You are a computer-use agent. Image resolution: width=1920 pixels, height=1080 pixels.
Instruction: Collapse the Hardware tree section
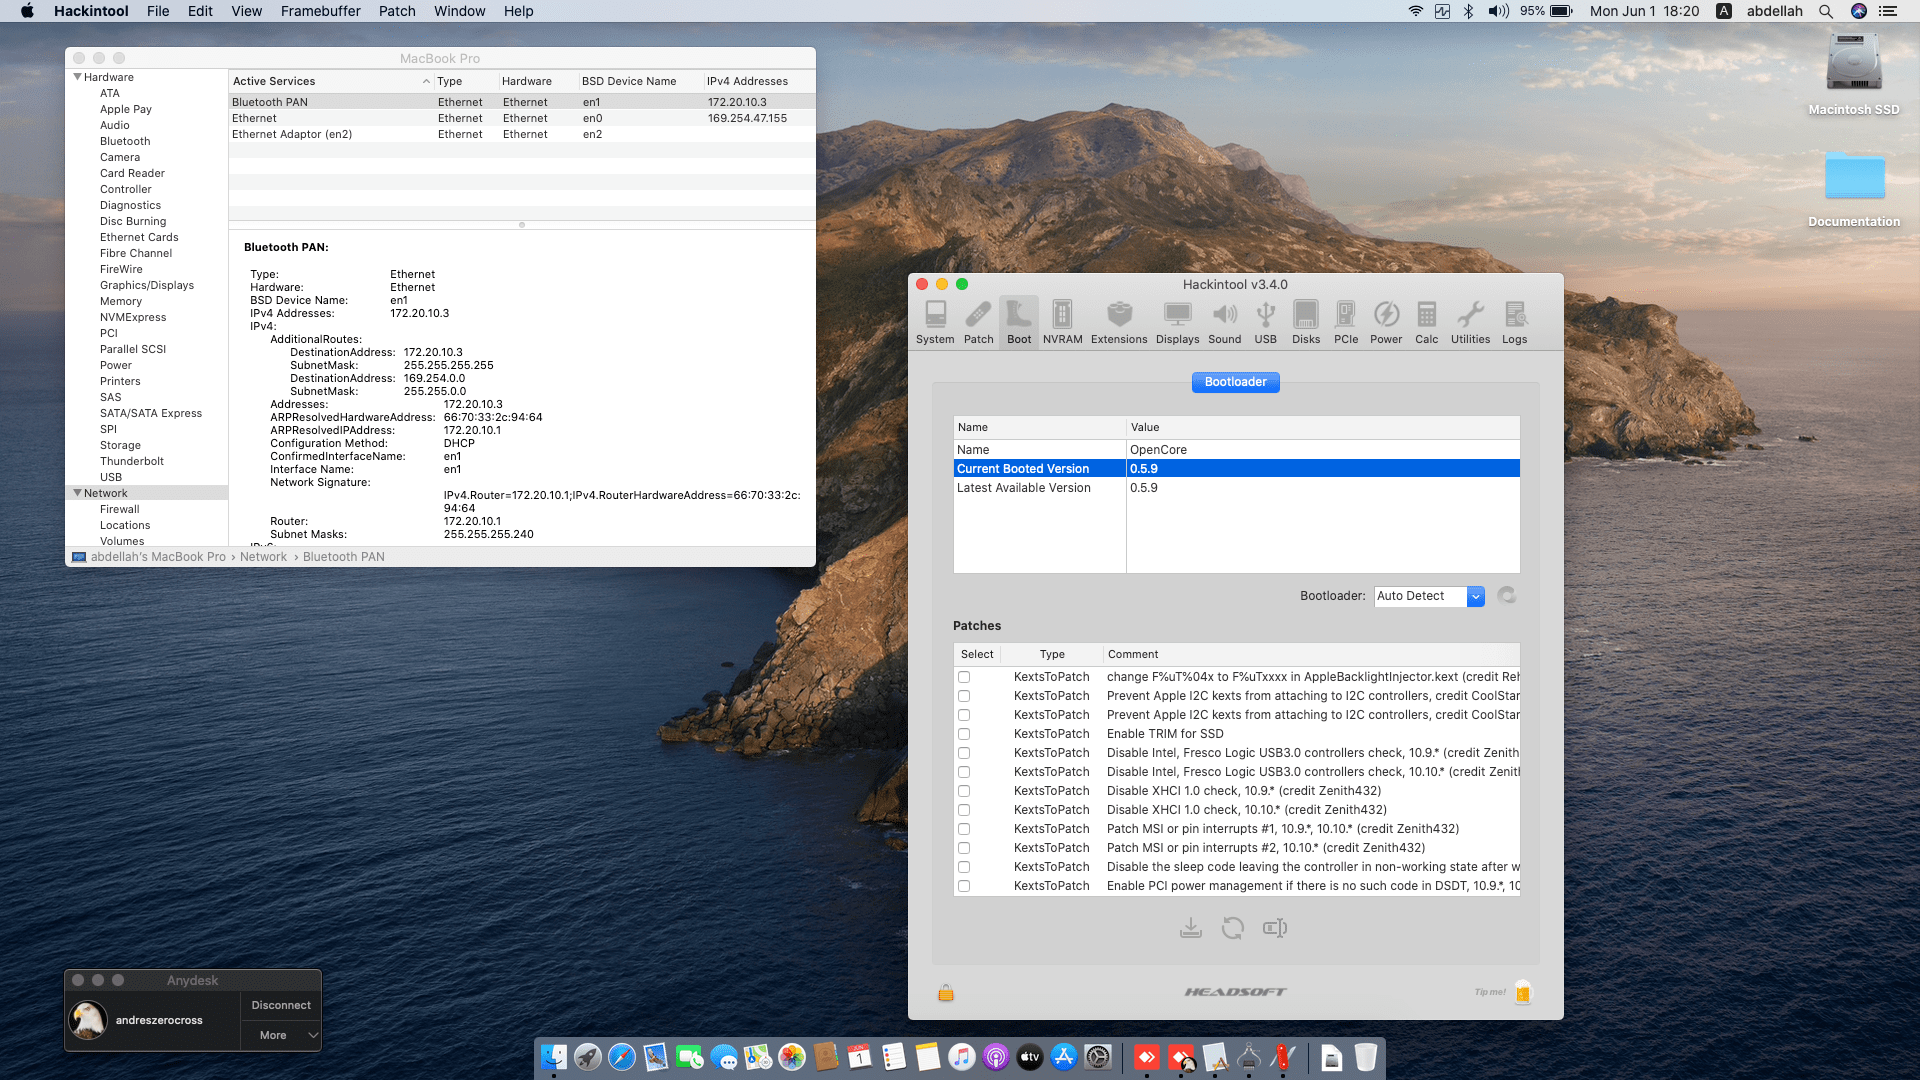[x=77, y=77]
